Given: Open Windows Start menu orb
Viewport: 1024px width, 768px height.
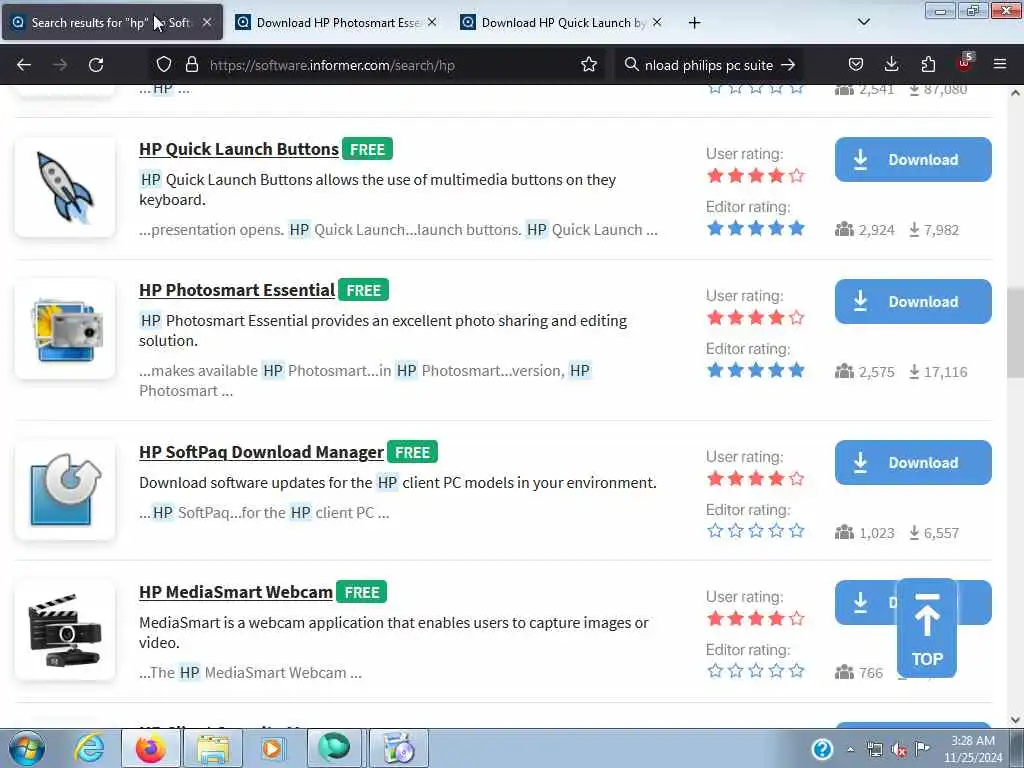Looking at the screenshot, I should [x=27, y=748].
